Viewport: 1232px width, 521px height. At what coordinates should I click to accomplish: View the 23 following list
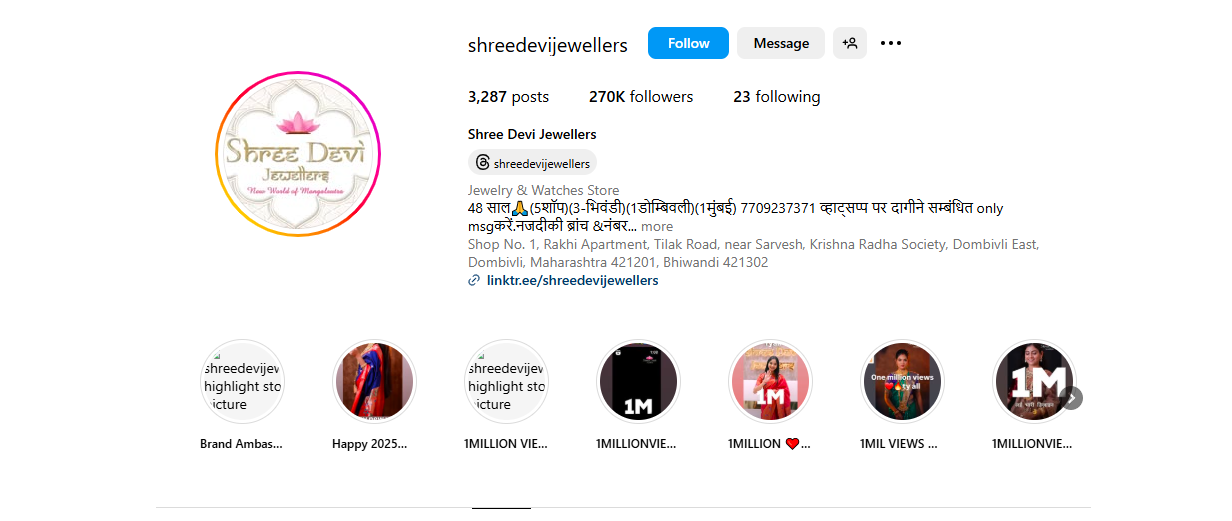coord(776,97)
